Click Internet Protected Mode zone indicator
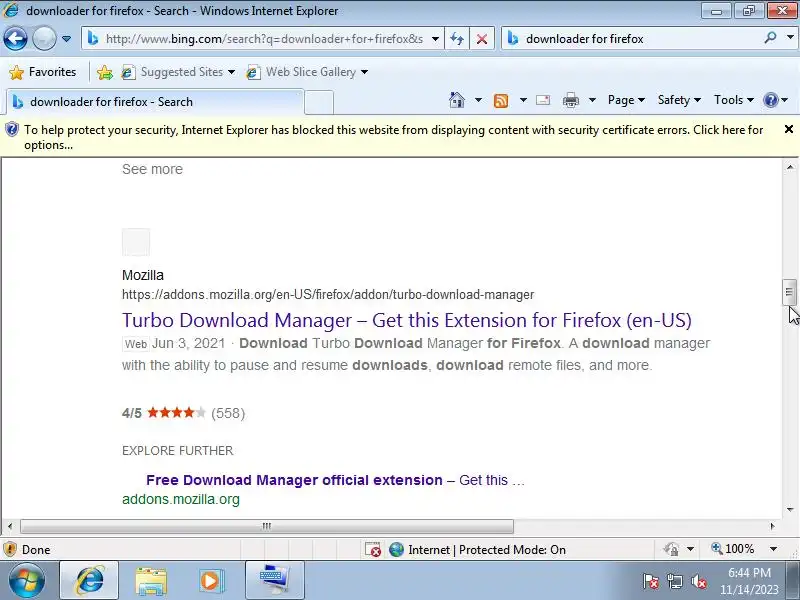Viewport: 800px width, 600px height. 478,549
